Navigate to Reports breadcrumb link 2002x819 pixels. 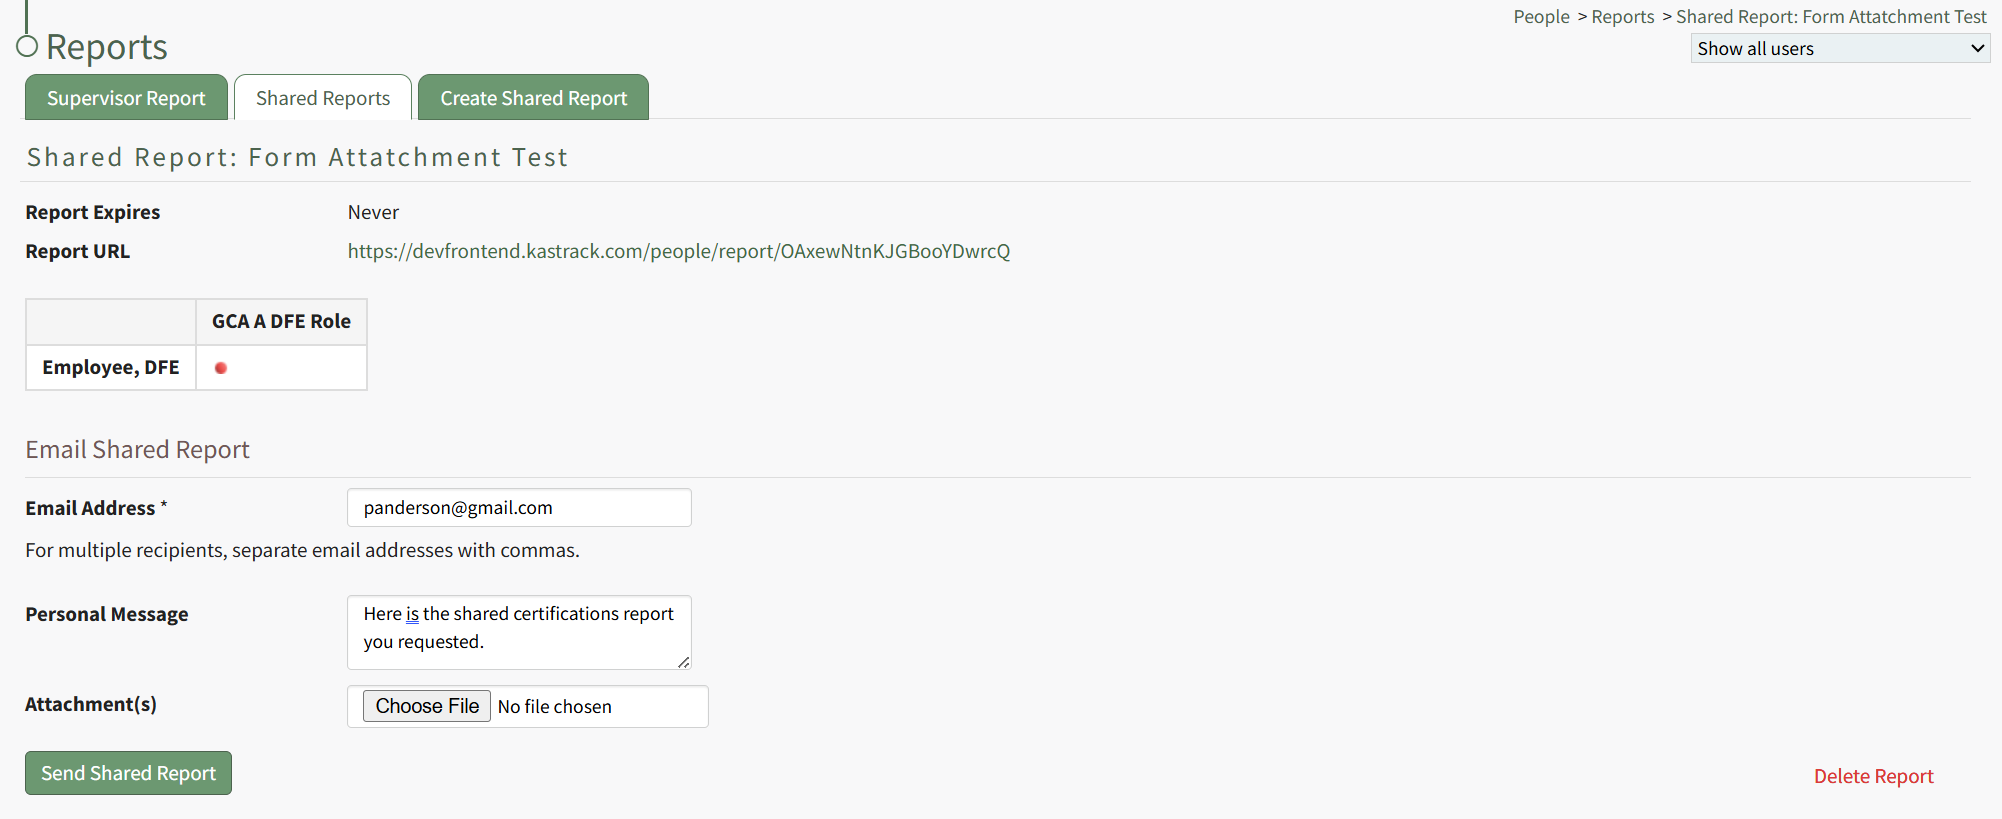click(x=1622, y=17)
